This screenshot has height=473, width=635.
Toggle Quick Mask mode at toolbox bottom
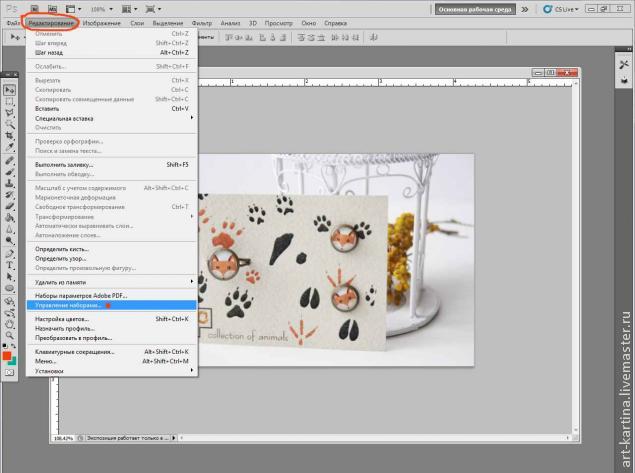[9, 372]
